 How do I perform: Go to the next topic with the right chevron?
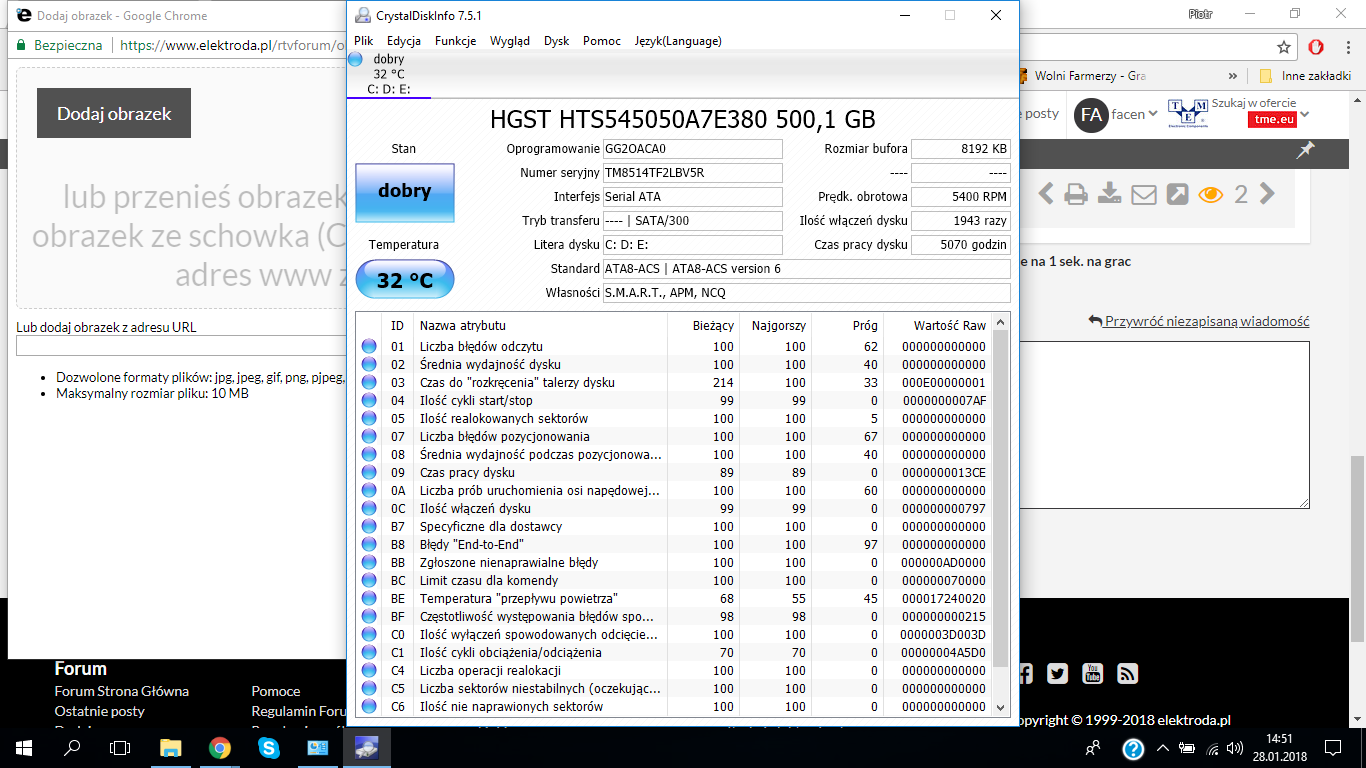click(x=1267, y=194)
